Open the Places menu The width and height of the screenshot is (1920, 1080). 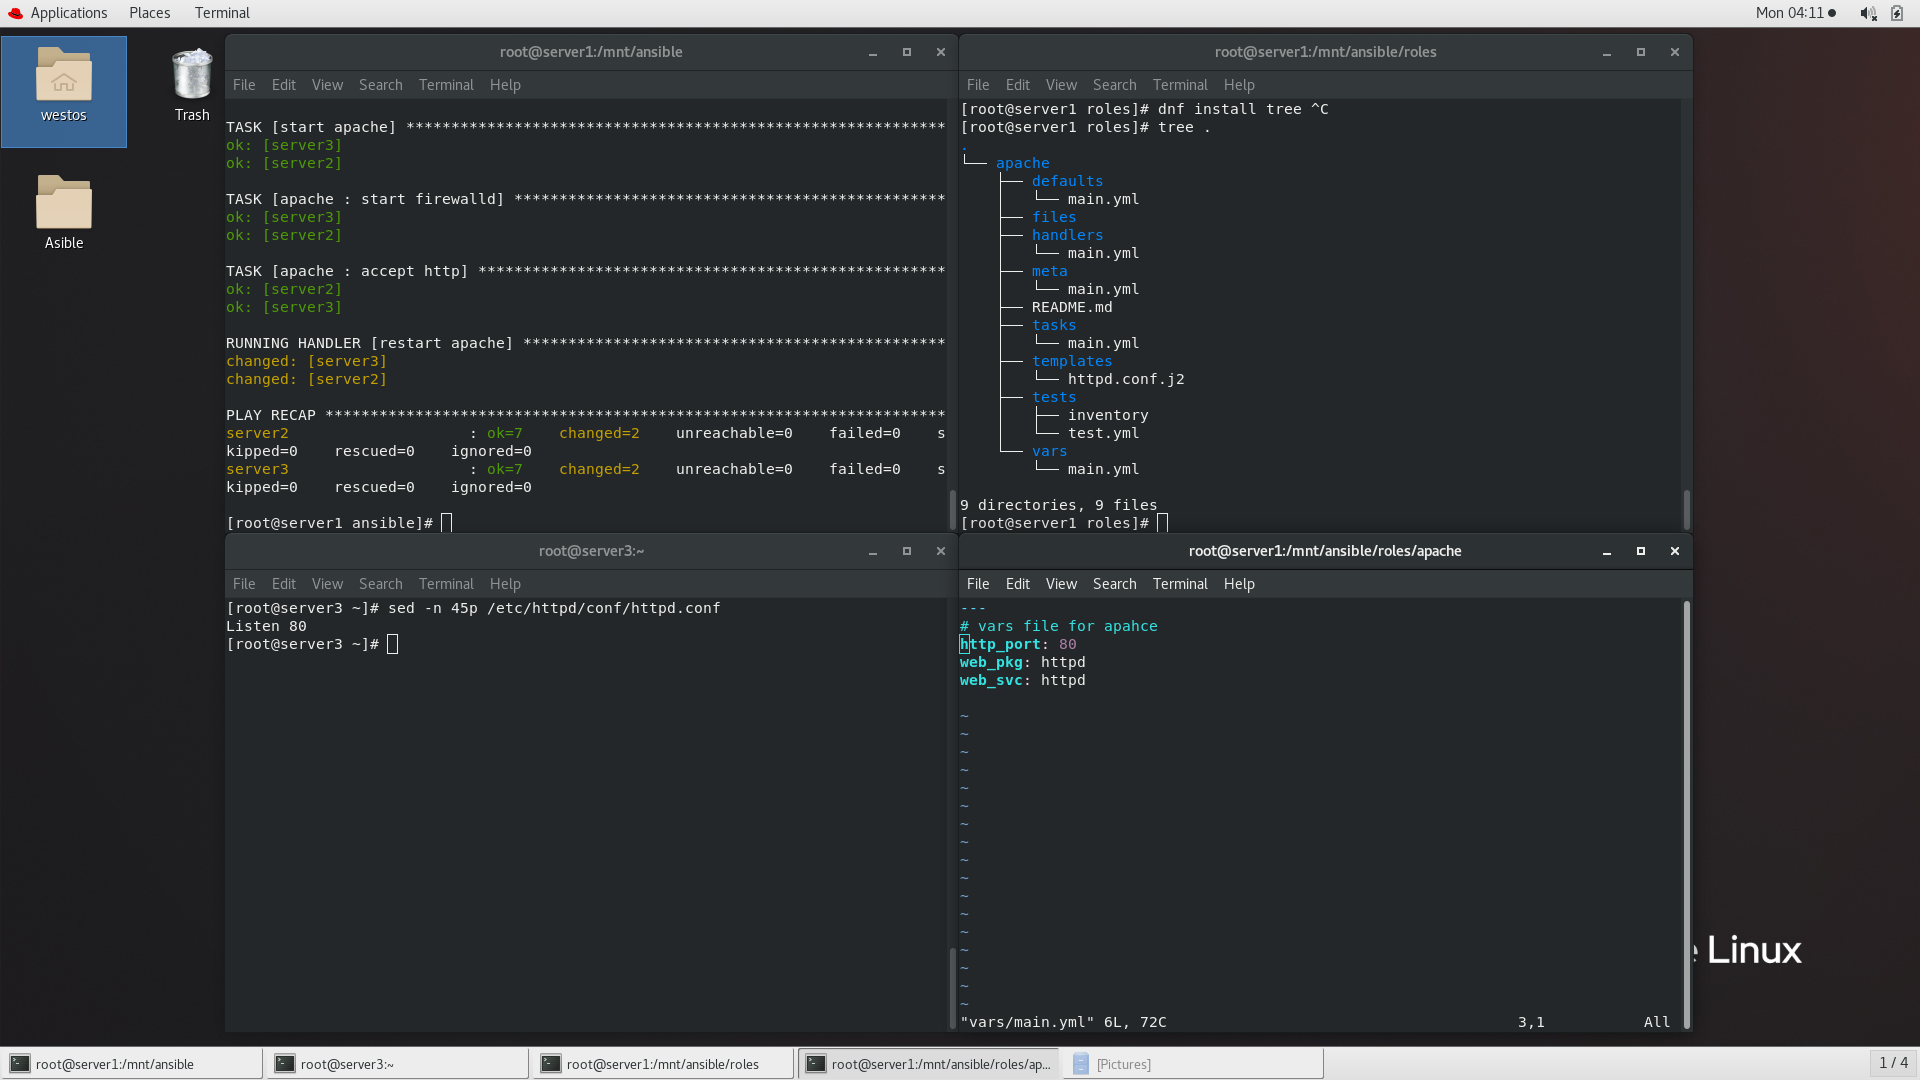[x=149, y=13]
